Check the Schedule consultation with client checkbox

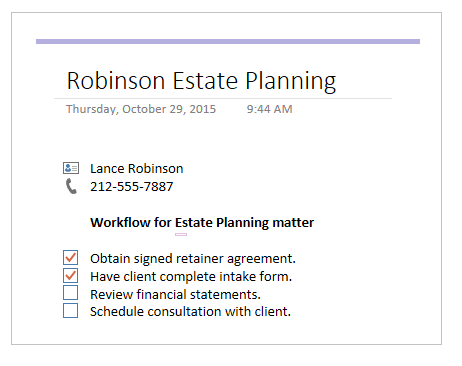71,310
